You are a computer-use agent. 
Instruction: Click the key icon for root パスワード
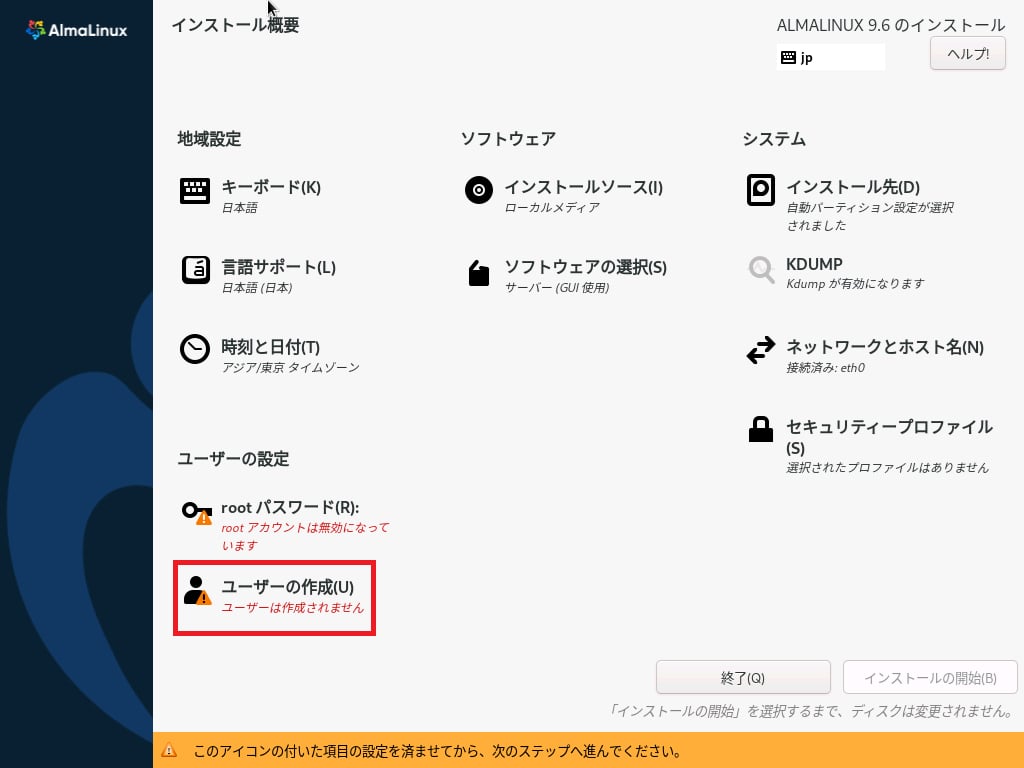pyautogui.click(x=196, y=513)
